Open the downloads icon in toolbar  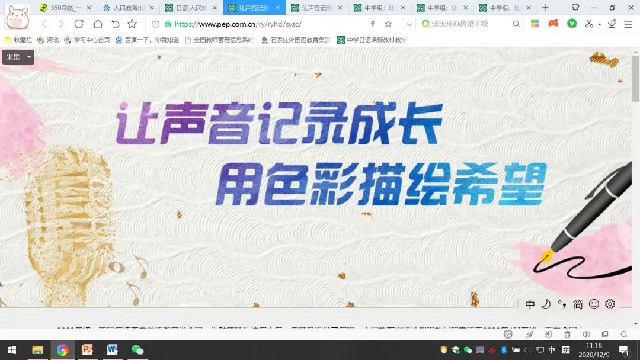point(611,24)
